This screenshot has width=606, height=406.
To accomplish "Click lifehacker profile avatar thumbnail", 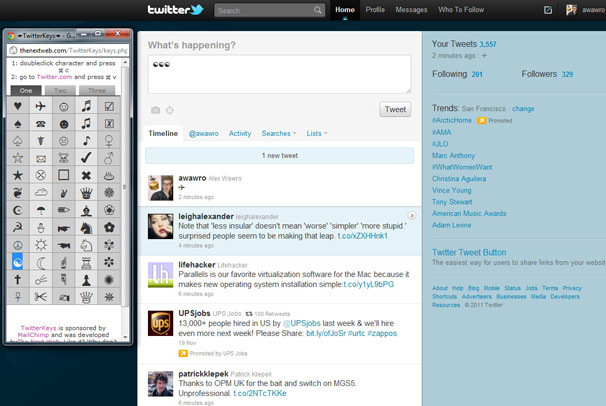I will [160, 275].
